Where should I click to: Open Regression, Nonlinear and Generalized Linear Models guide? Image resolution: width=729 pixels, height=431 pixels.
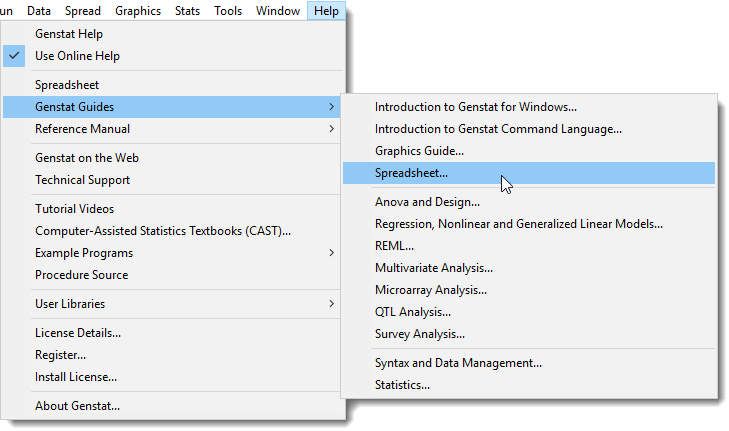pos(529,224)
